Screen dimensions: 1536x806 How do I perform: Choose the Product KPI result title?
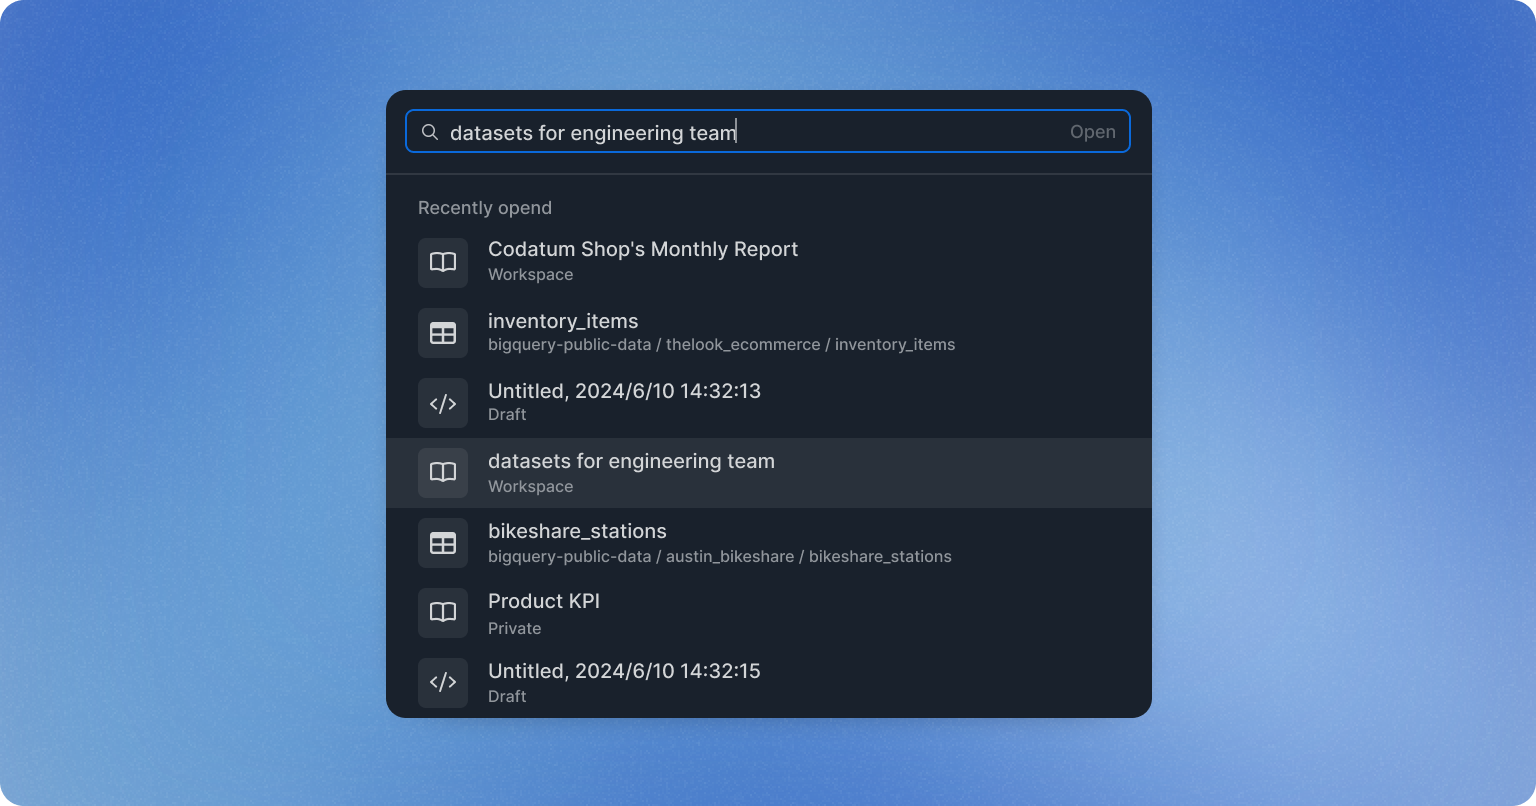pos(543,601)
